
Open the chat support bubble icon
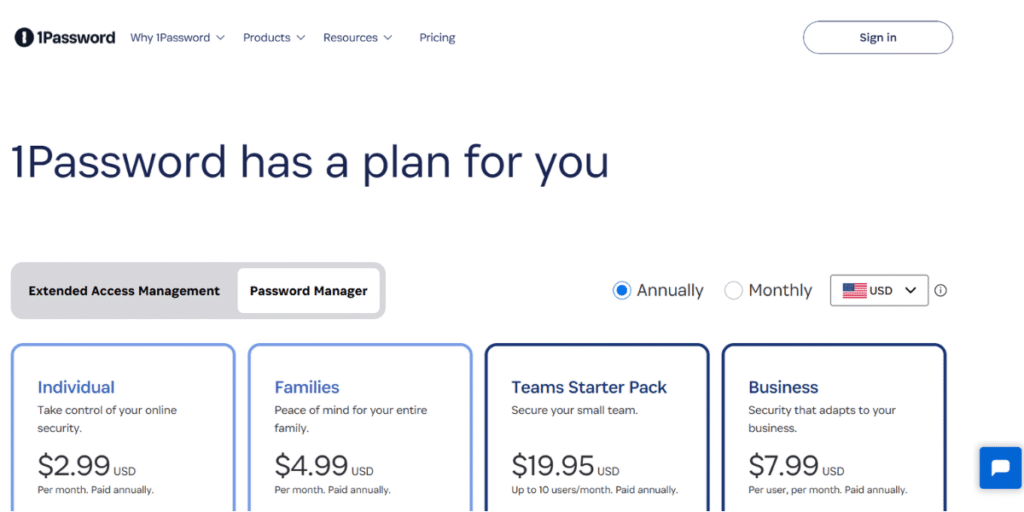[999, 467]
